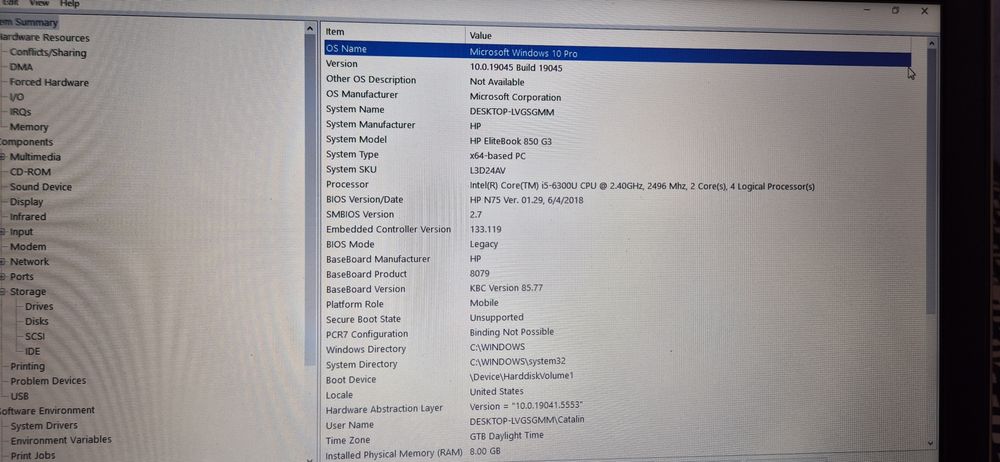The image size is (1000, 462).
Task: Select the I/O tree item
Action: click(x=17, y=97)
